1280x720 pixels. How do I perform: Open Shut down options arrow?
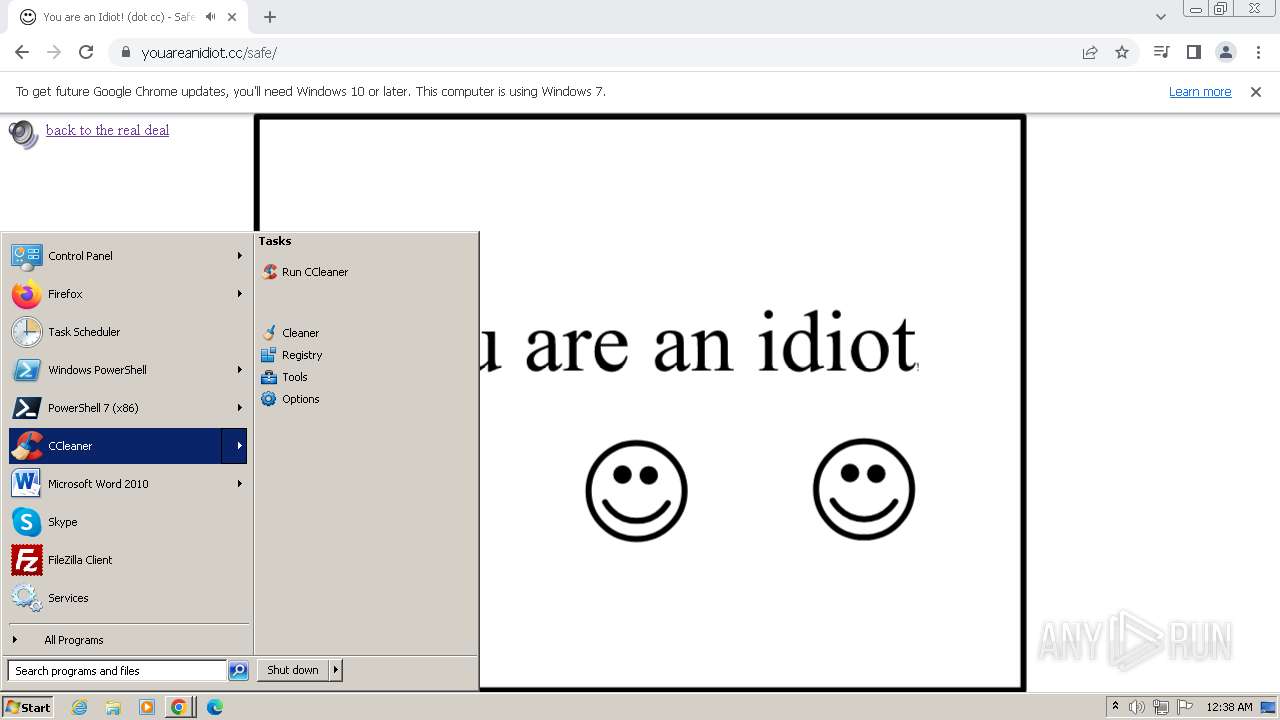[336, 670]
